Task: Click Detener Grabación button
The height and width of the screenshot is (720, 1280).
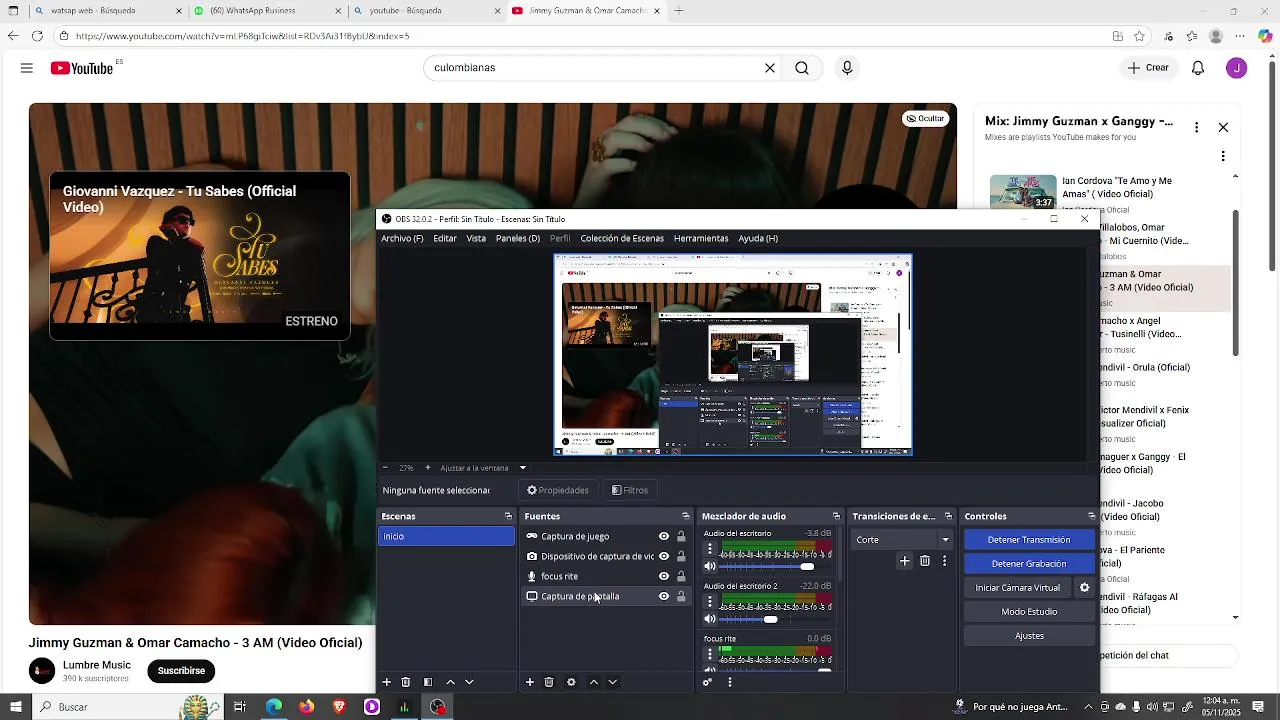Action: pos(1029,564)
